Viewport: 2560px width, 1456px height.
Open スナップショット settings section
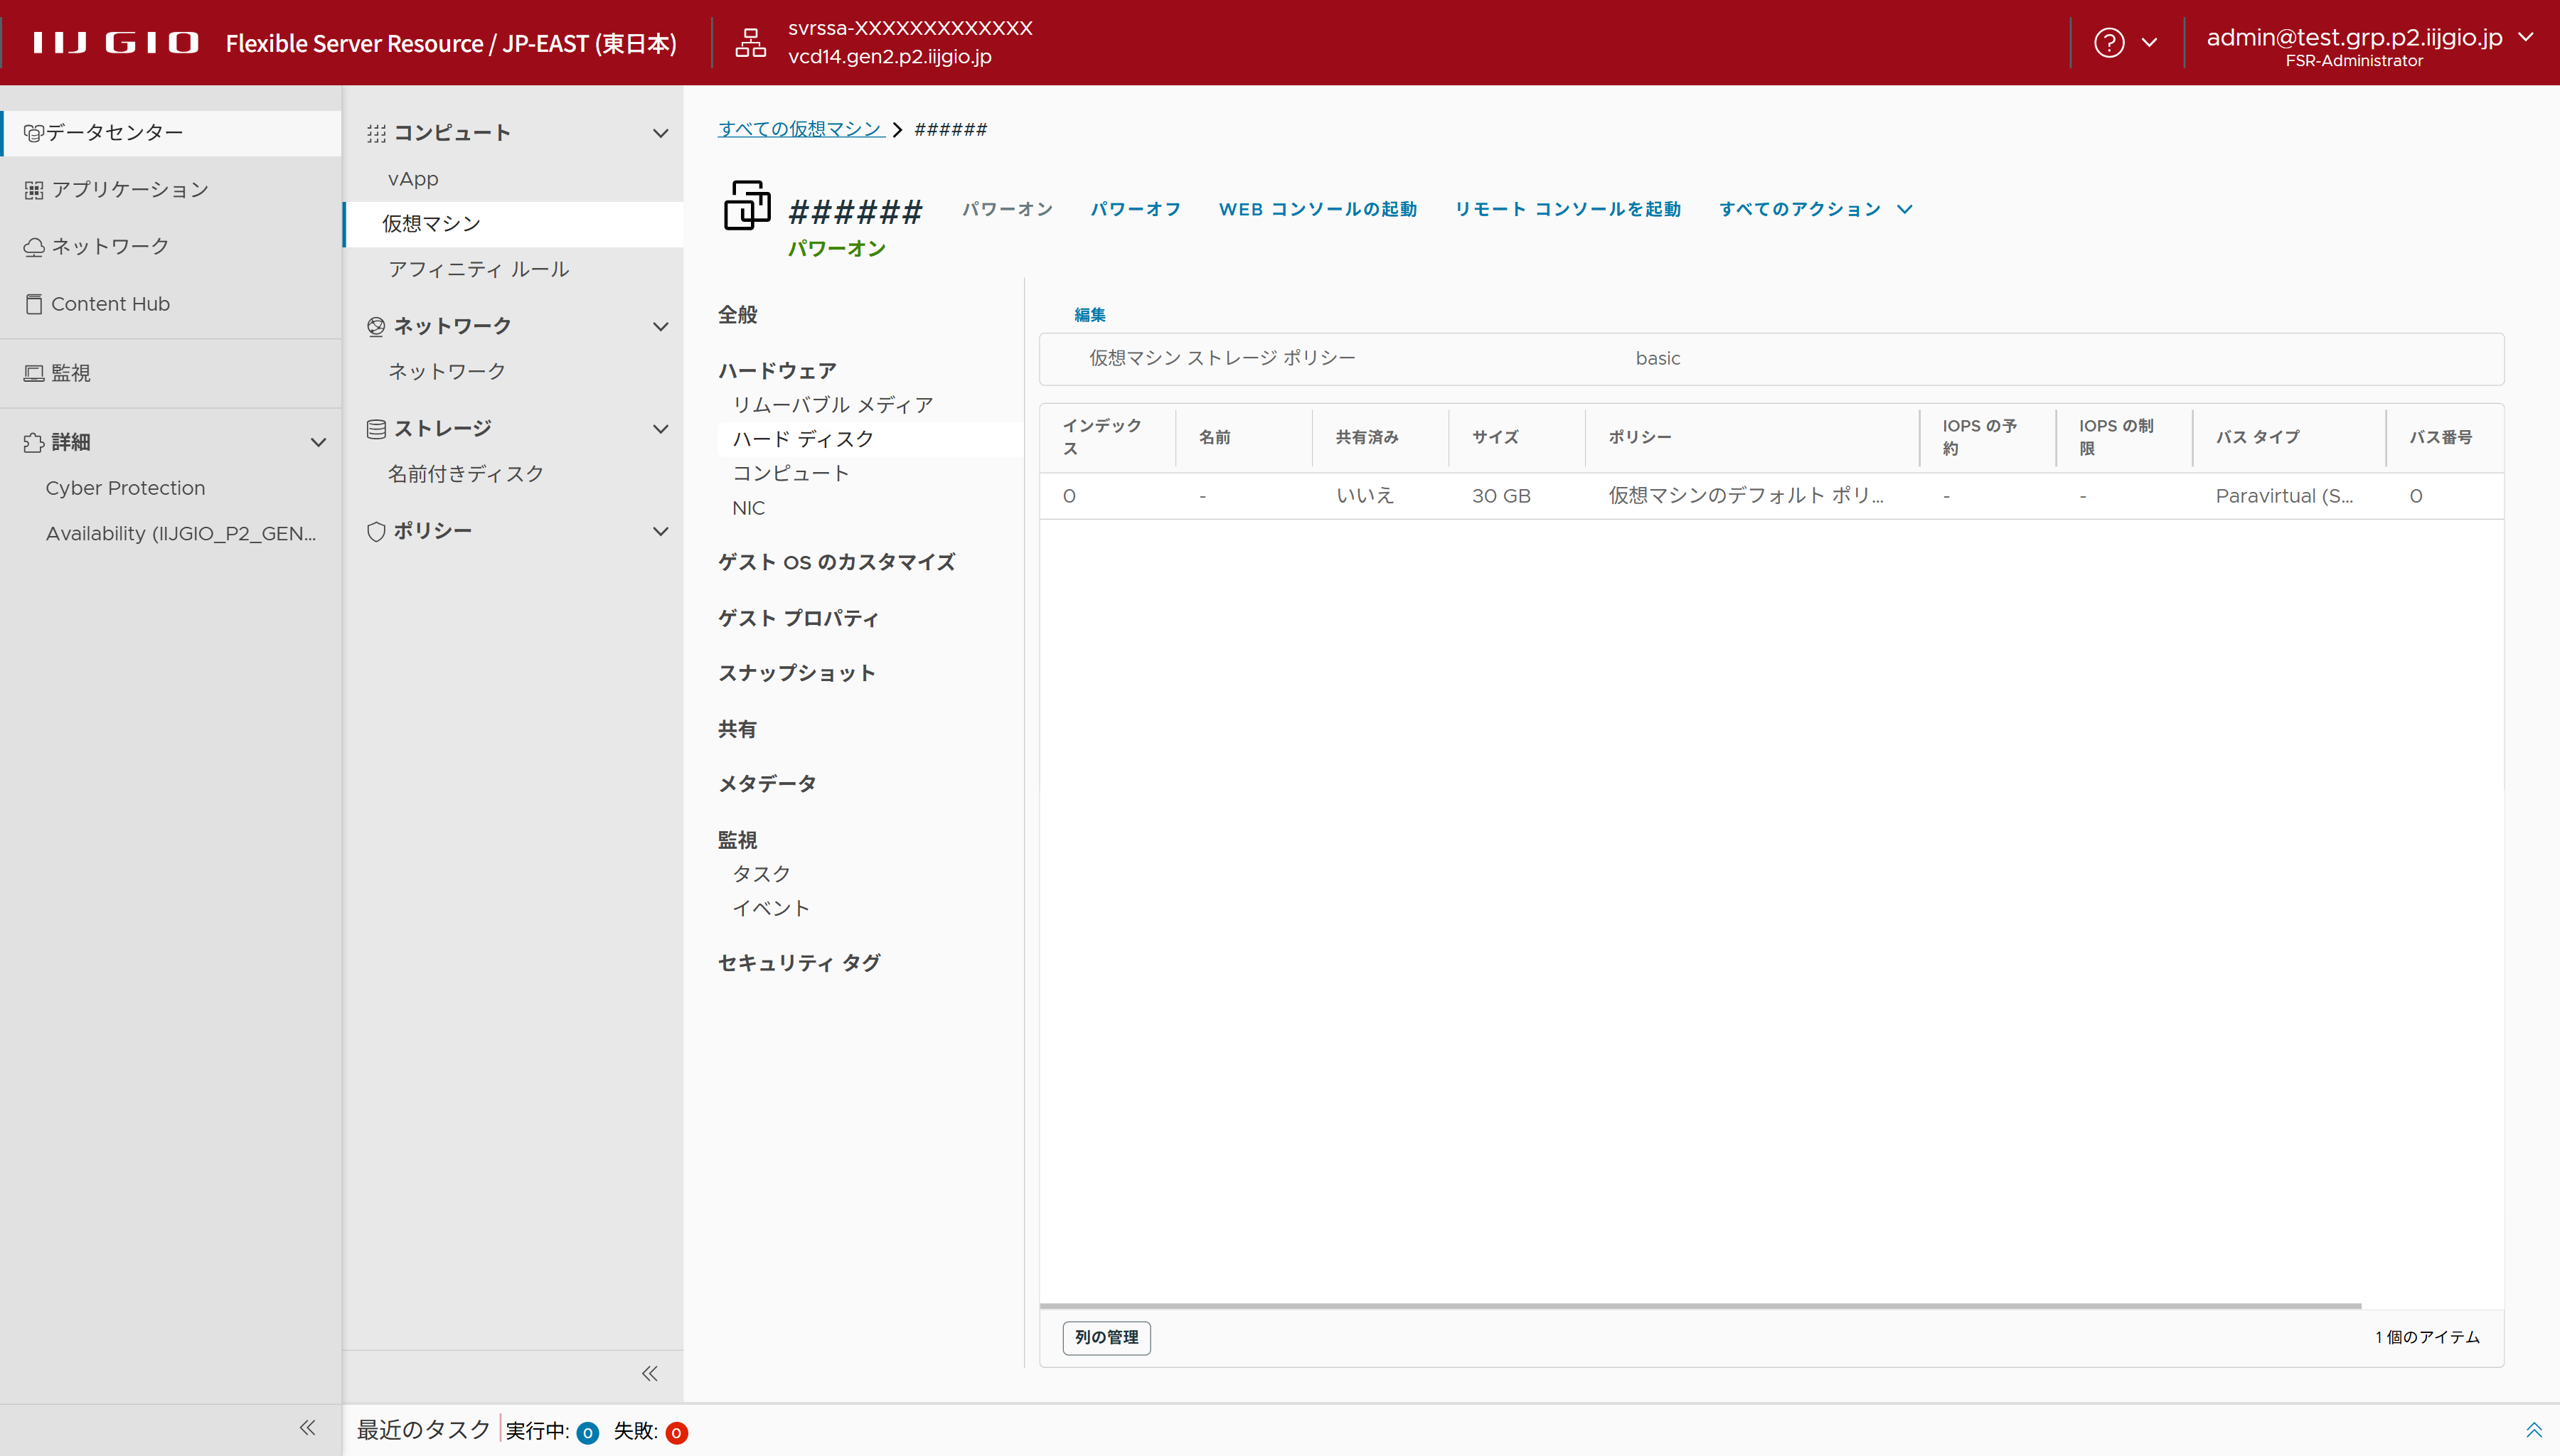(x=796, y=673)
